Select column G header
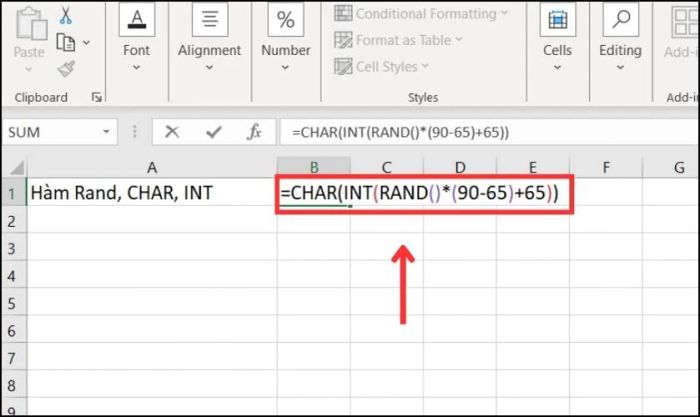 click(x=671, y=167)
